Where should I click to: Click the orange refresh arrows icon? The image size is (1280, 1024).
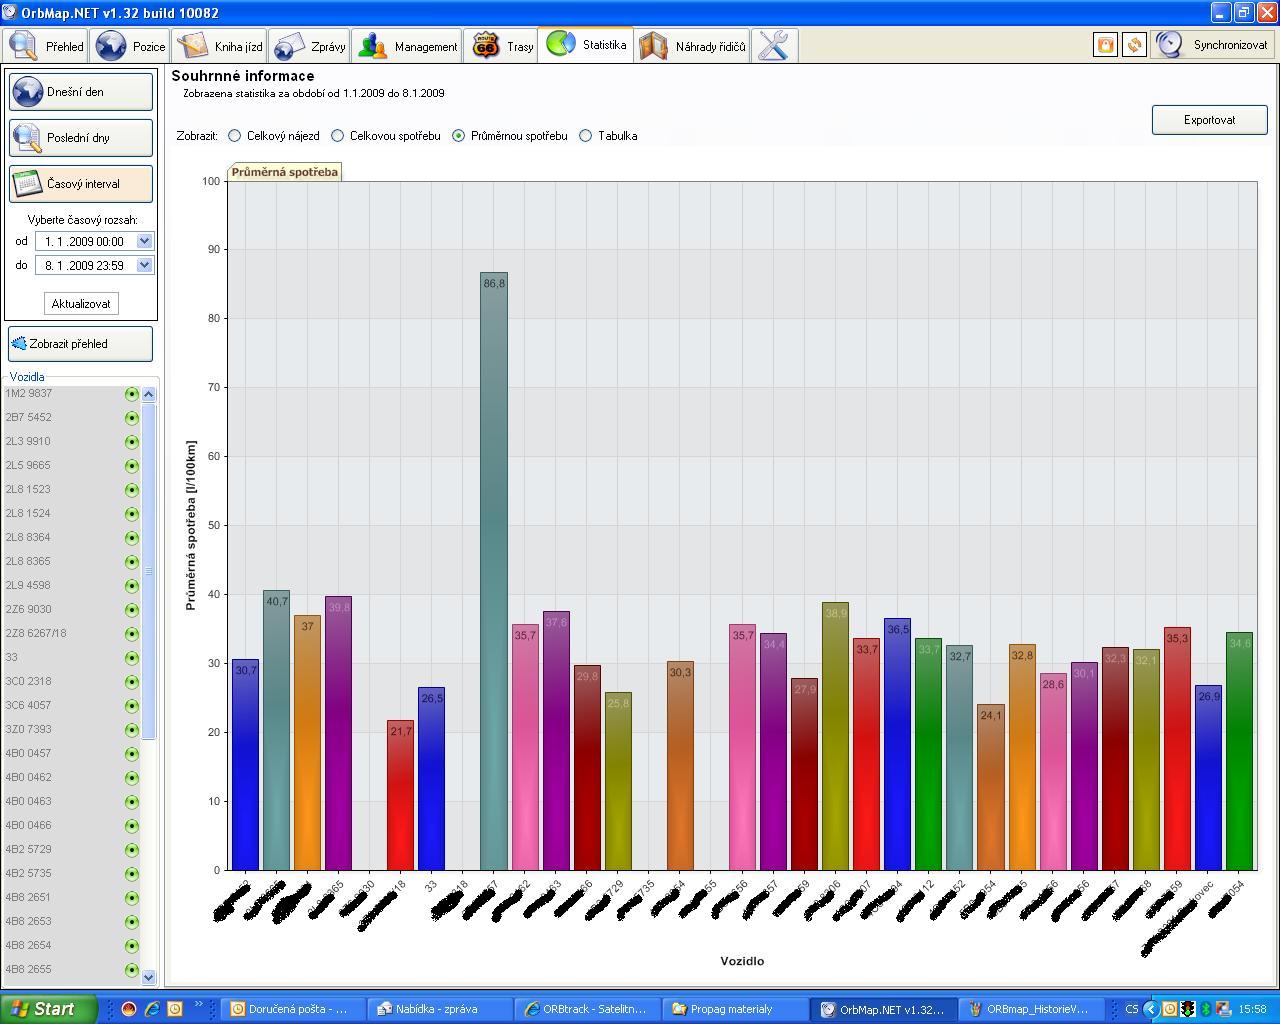[1134, 45]
